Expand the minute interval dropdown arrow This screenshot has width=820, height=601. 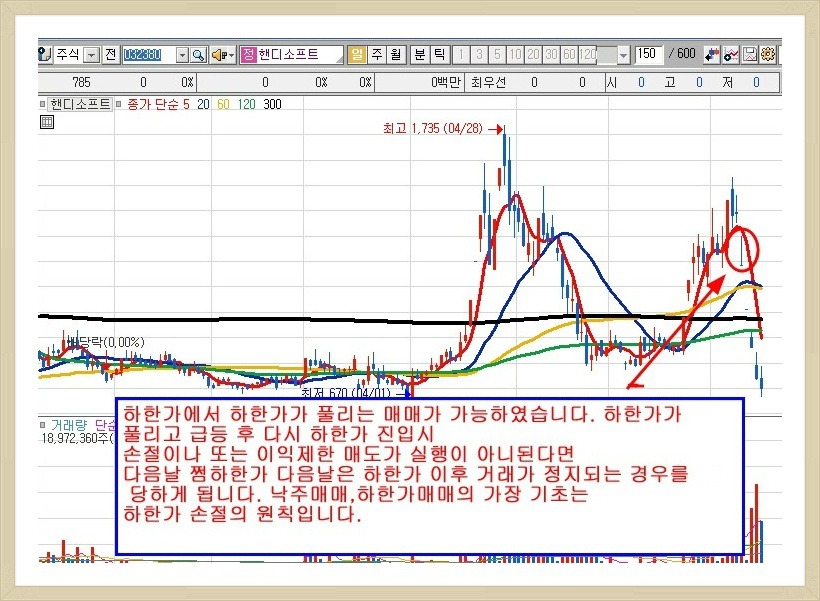pyautogui.click(x=623, y=54)
